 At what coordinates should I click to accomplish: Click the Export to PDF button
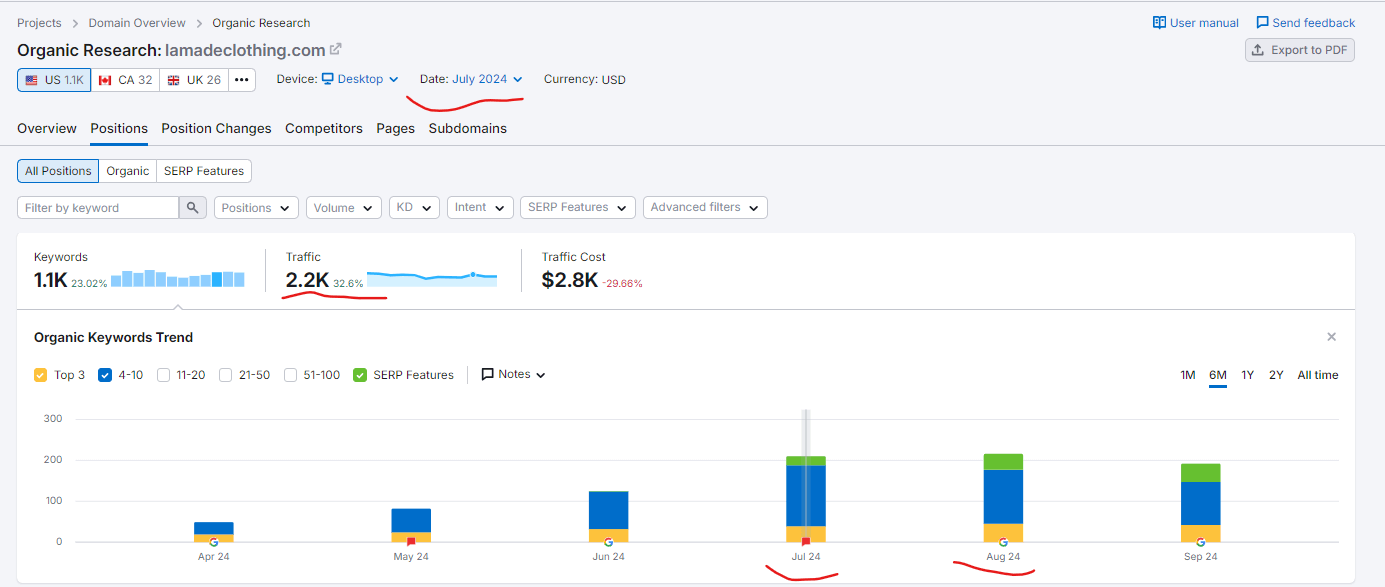click(1299, 50)
